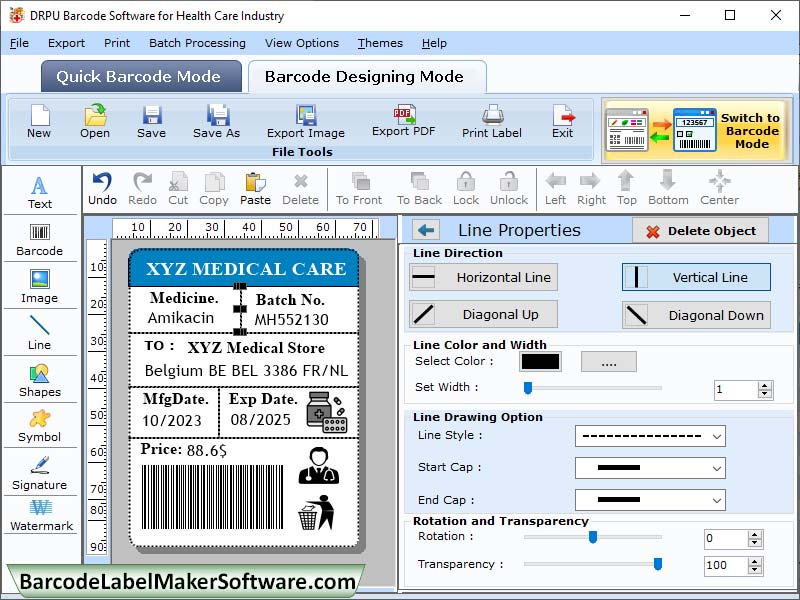Click the Transparency spinner arrows
The image size is (800, 600).
(x=755, y=565)
